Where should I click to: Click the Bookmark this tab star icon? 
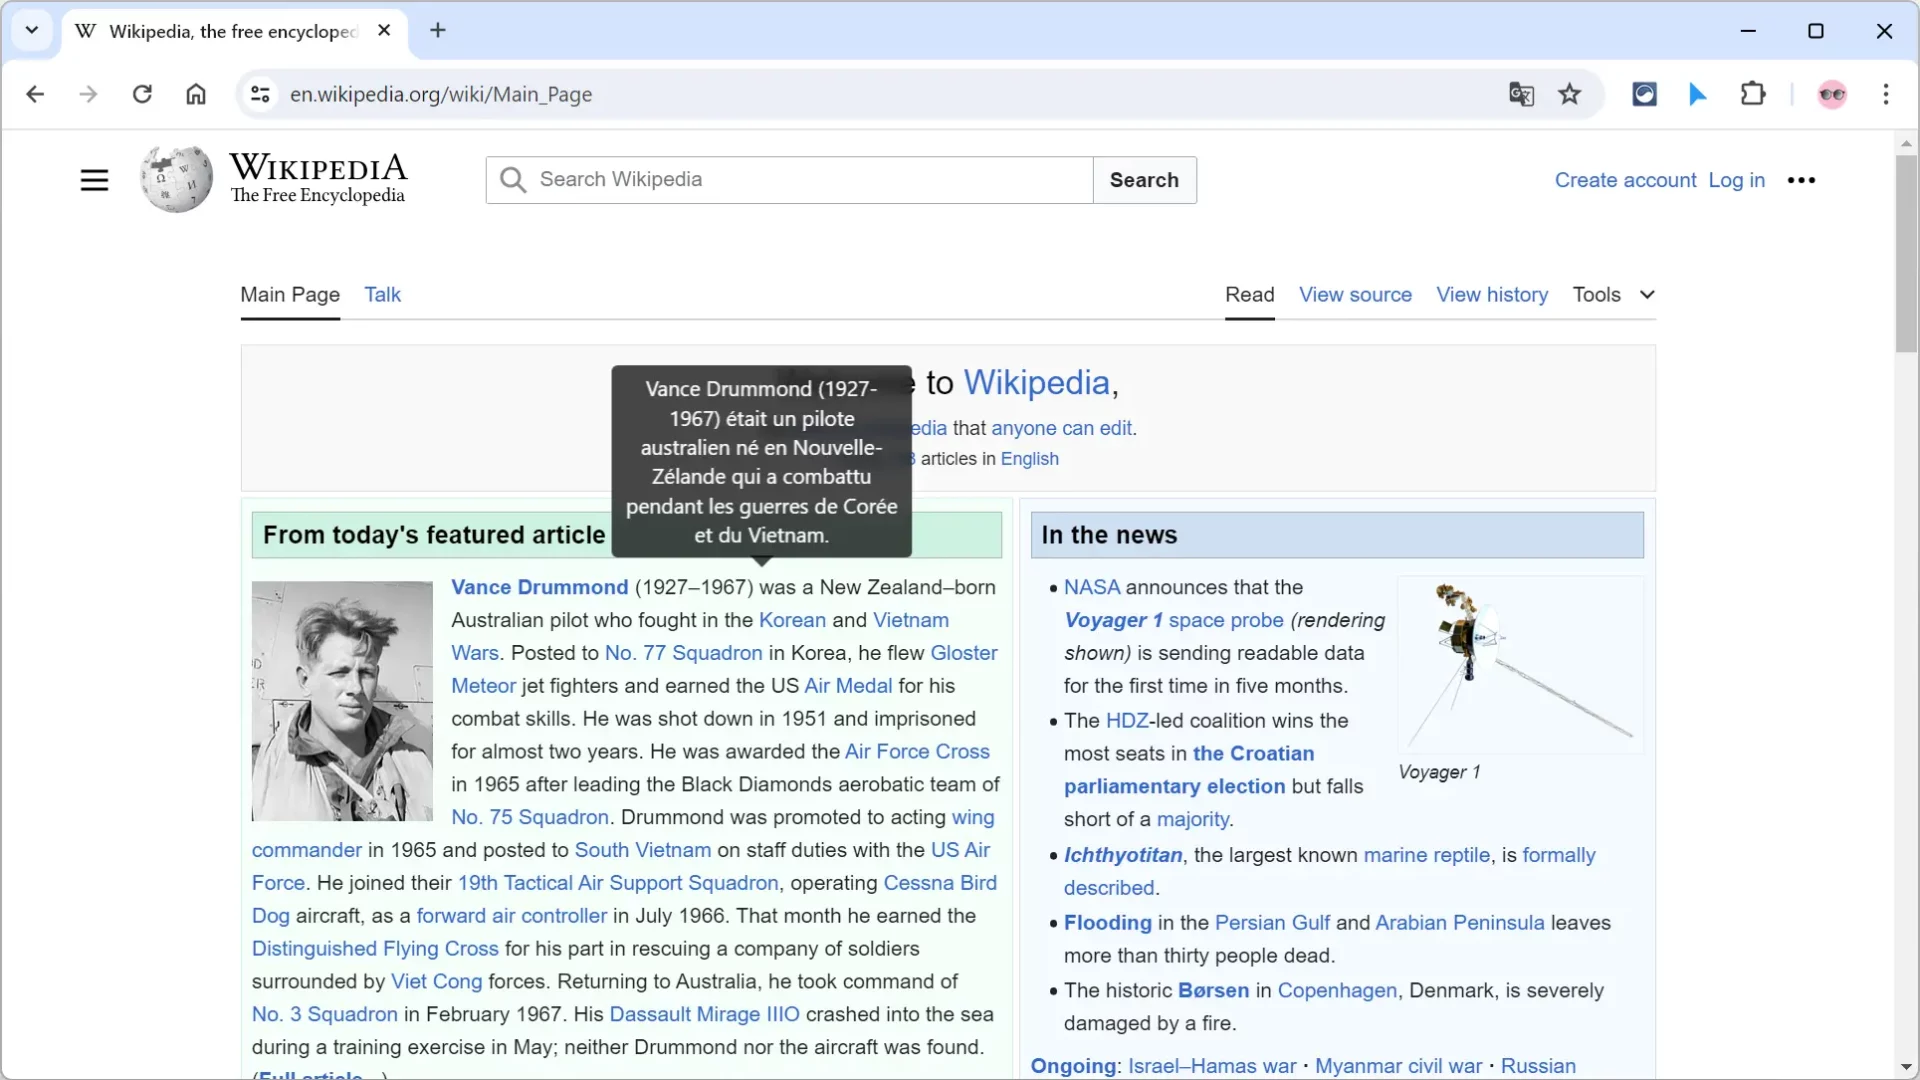tap(1569, 92)
